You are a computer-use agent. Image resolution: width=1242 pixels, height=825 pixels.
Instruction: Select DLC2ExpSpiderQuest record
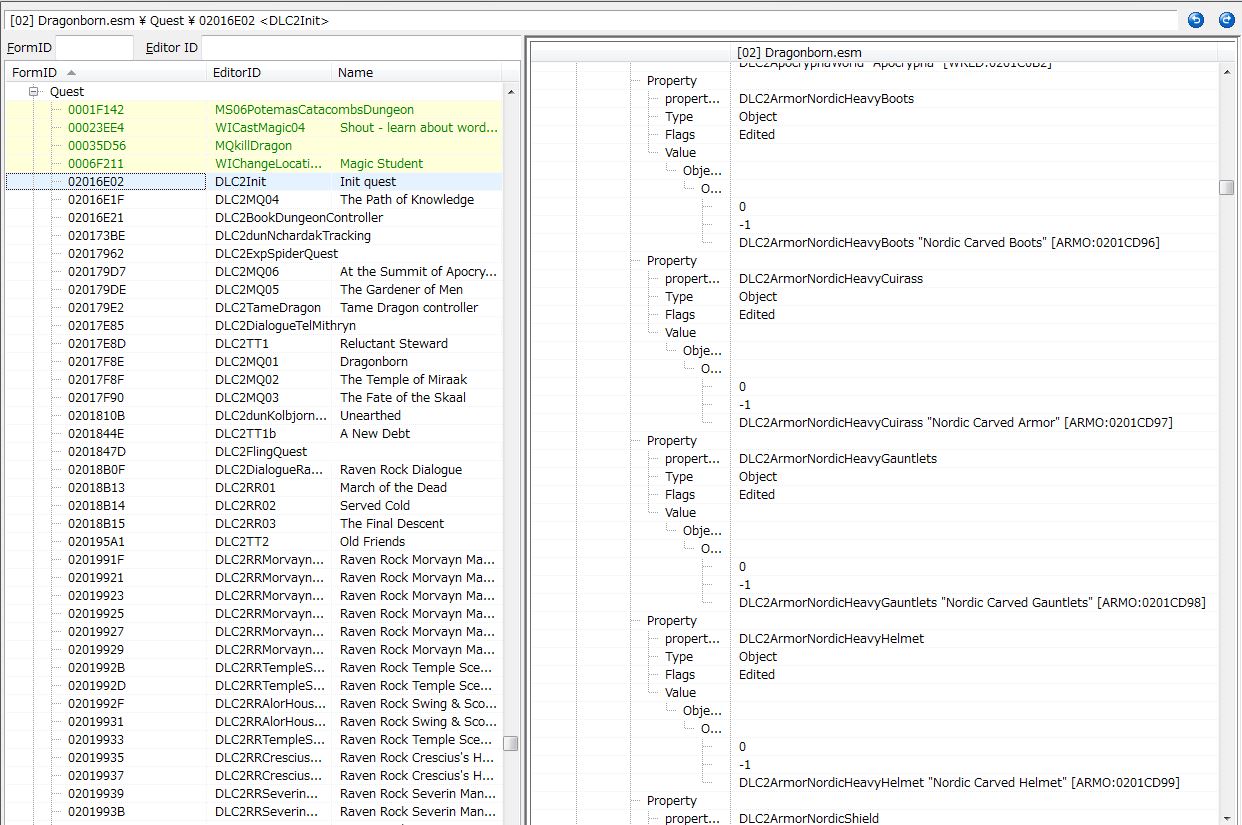point(254,253)
